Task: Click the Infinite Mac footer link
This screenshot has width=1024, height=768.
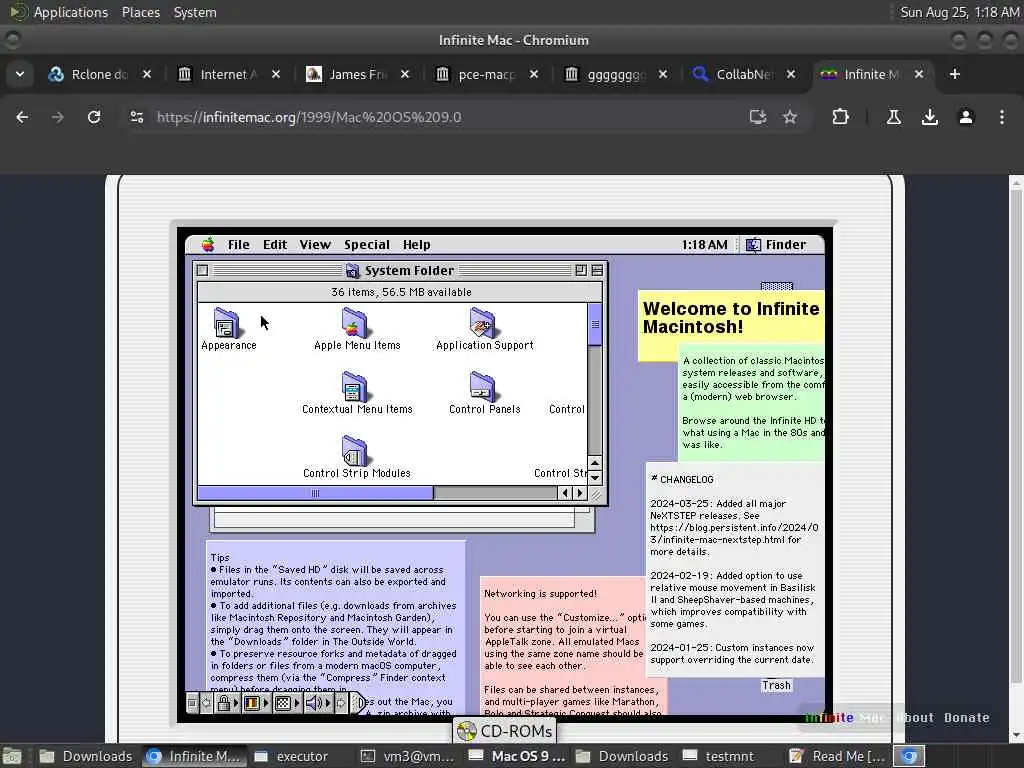Action: point(844,718)
